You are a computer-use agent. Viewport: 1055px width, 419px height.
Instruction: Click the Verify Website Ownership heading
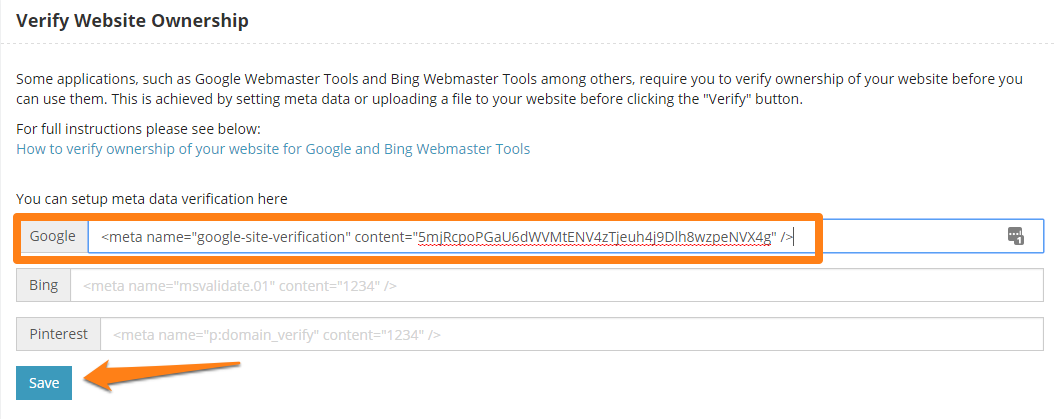click(x=132, y=20)
